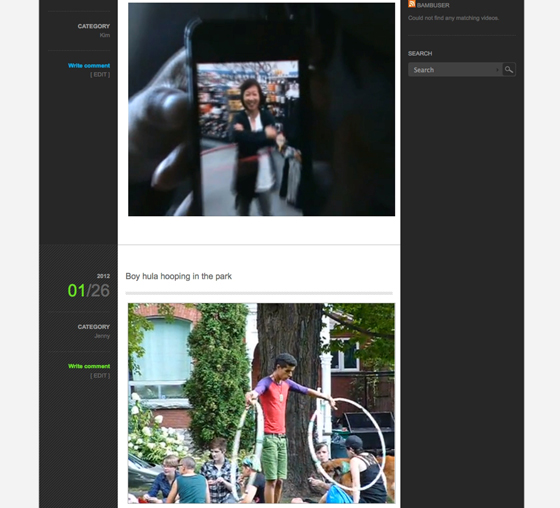560x508 pixels.
Task: Focus the Search text field
Action: pyautogui.click(x=455, y=70)
